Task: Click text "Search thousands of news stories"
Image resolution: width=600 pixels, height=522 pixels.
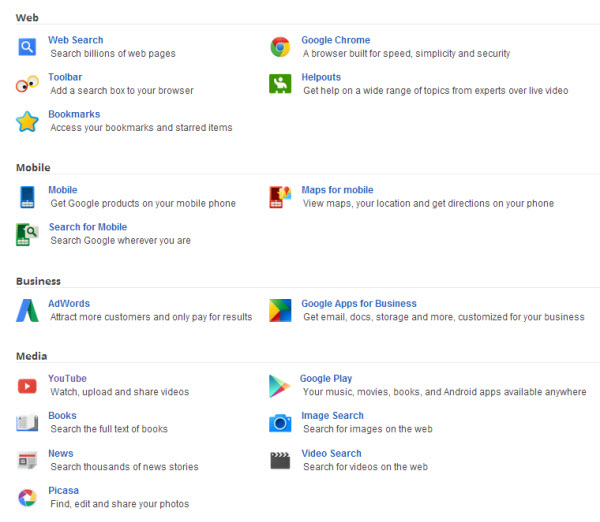Action: pos(124,467)
